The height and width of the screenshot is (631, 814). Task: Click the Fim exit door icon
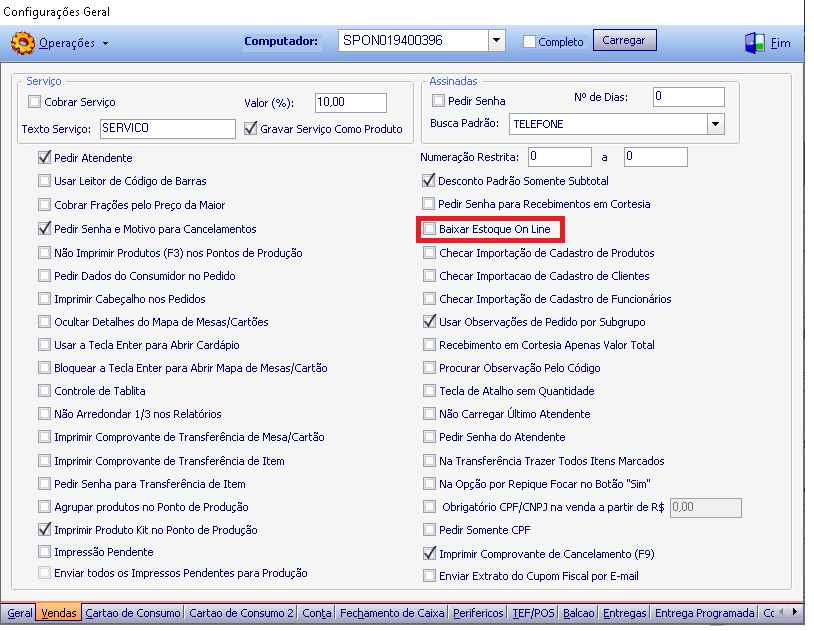[x=754, y=43]
